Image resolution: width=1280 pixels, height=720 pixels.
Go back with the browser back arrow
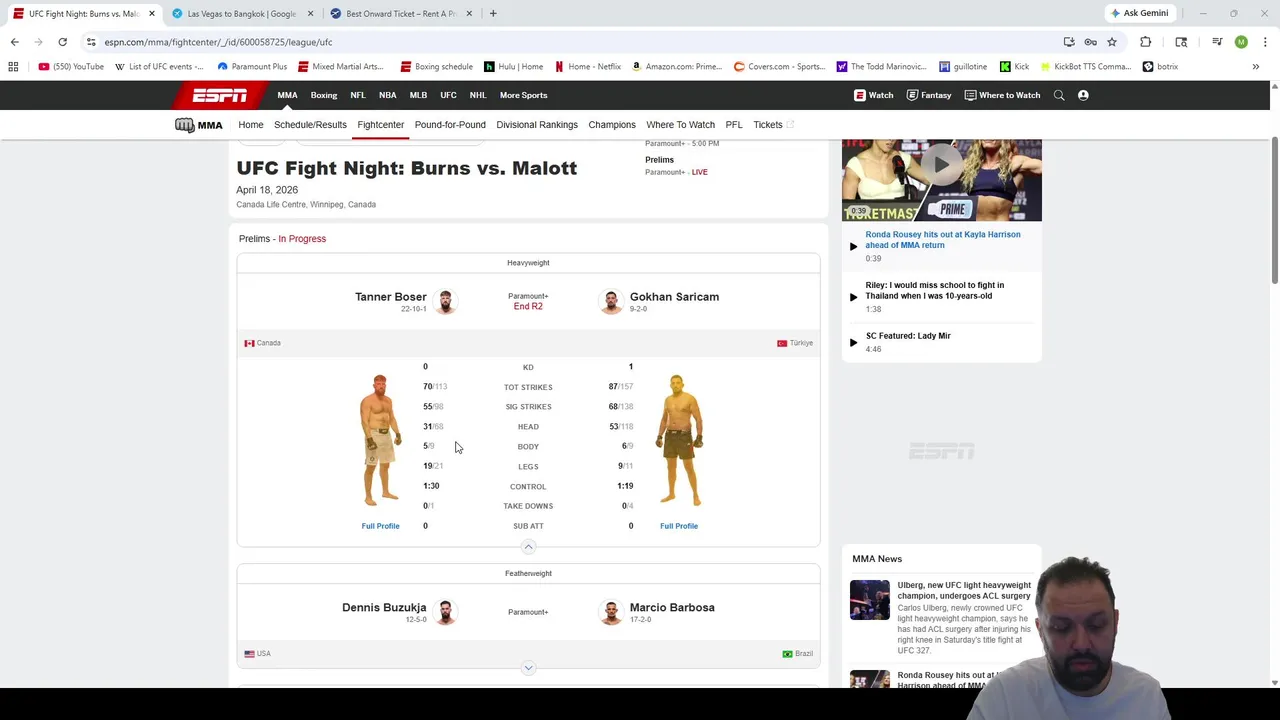tap(14, 42)
